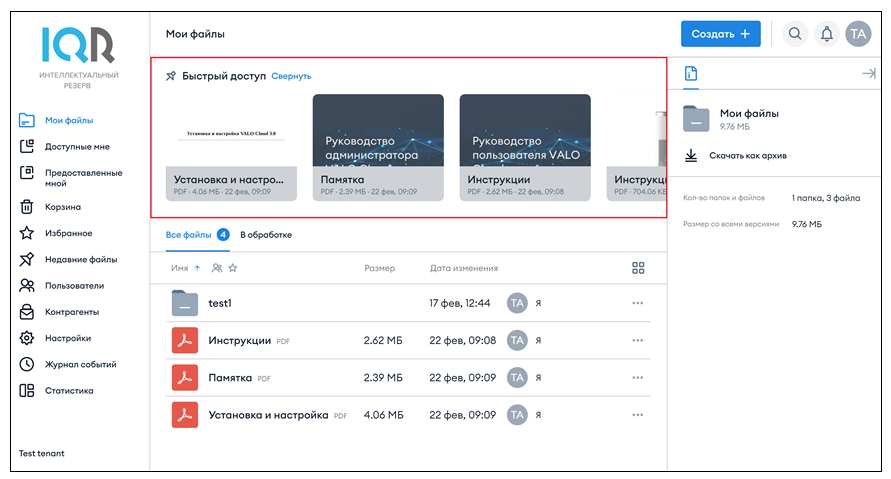Click the 4.06 МБ size cell
This screenshot has width=891, height=479.
pos(383,415)
